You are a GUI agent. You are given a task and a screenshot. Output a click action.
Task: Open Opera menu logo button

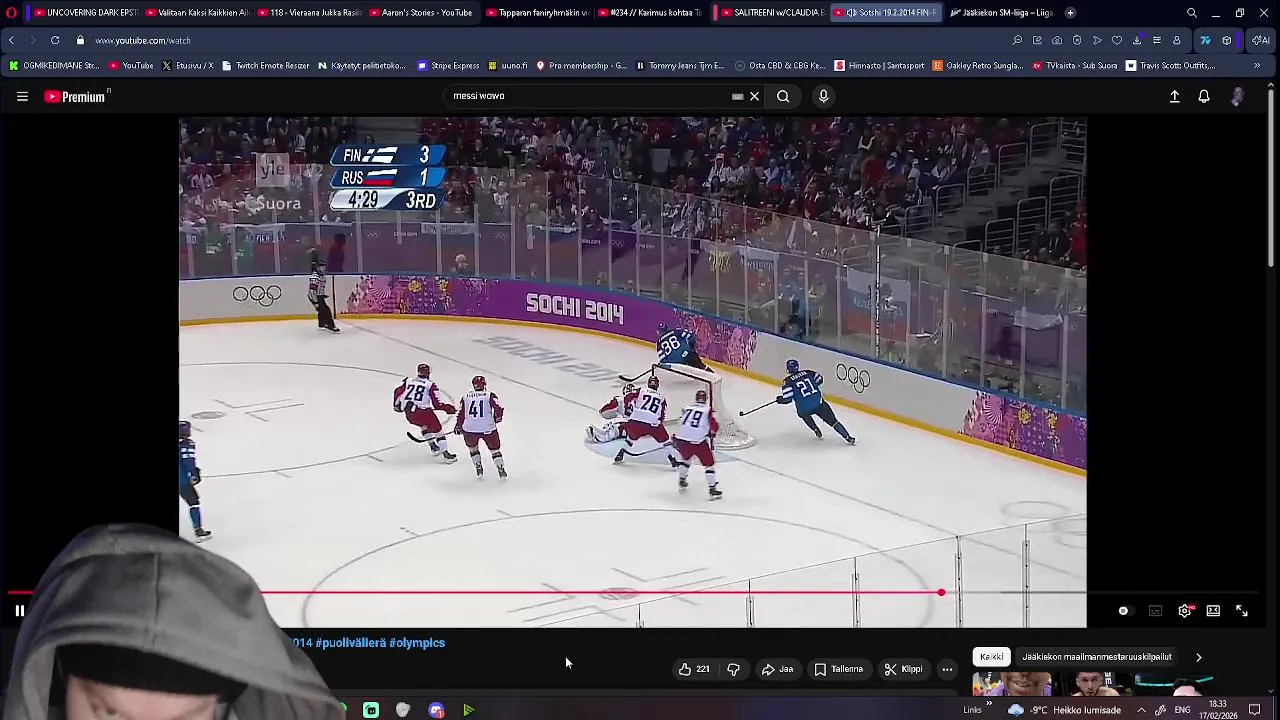point(11,13)
